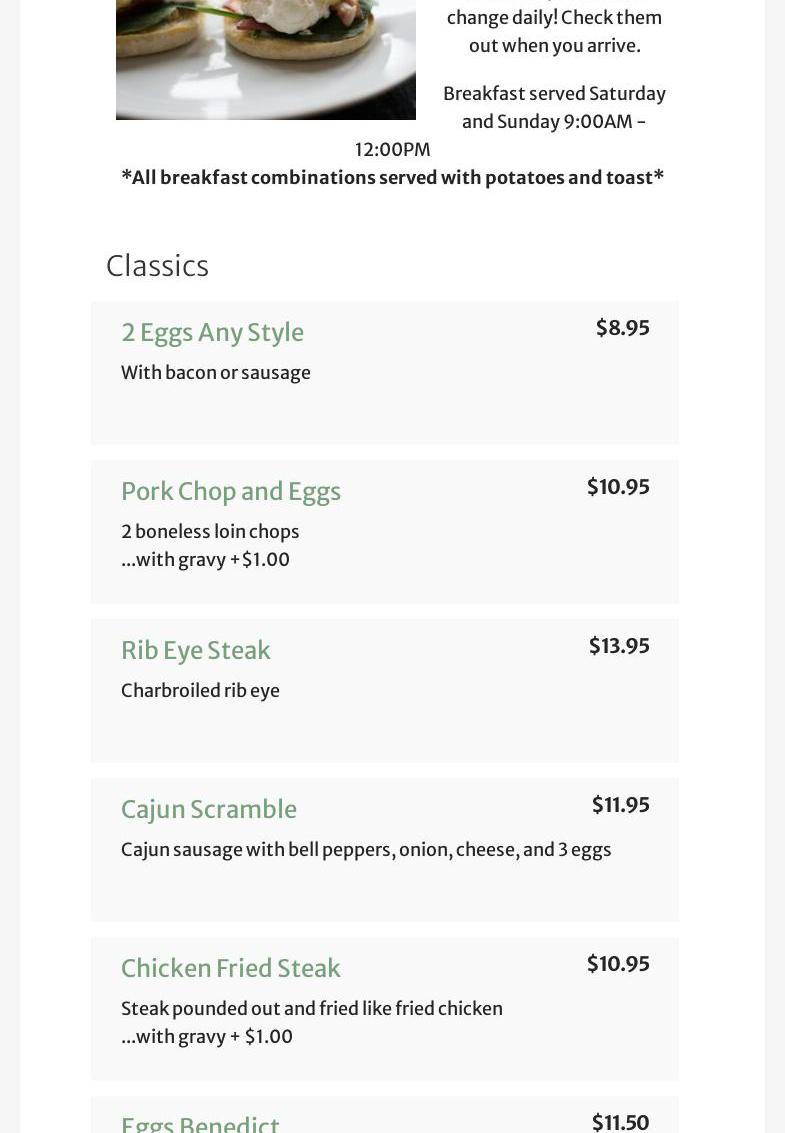Click the $11.95 Cajun Scramble price

pyautogui.click(x=620, y=805)
